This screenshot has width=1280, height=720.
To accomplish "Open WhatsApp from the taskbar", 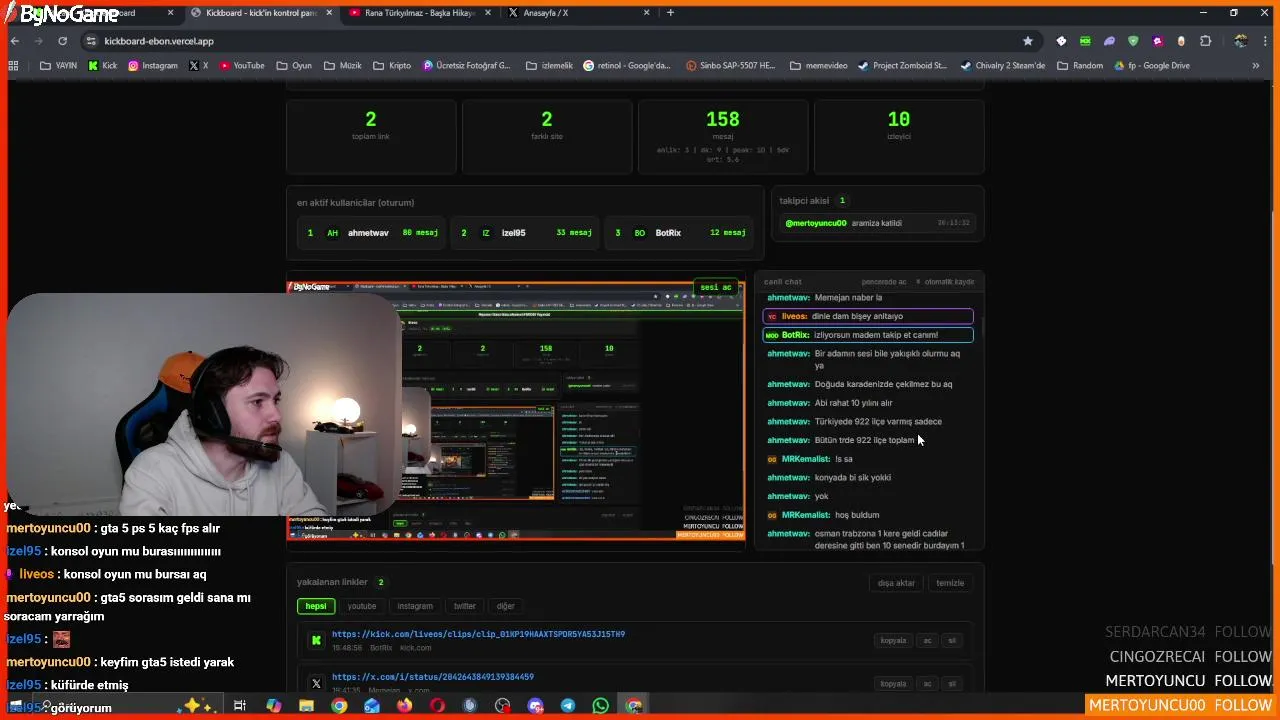I will 600,706.
